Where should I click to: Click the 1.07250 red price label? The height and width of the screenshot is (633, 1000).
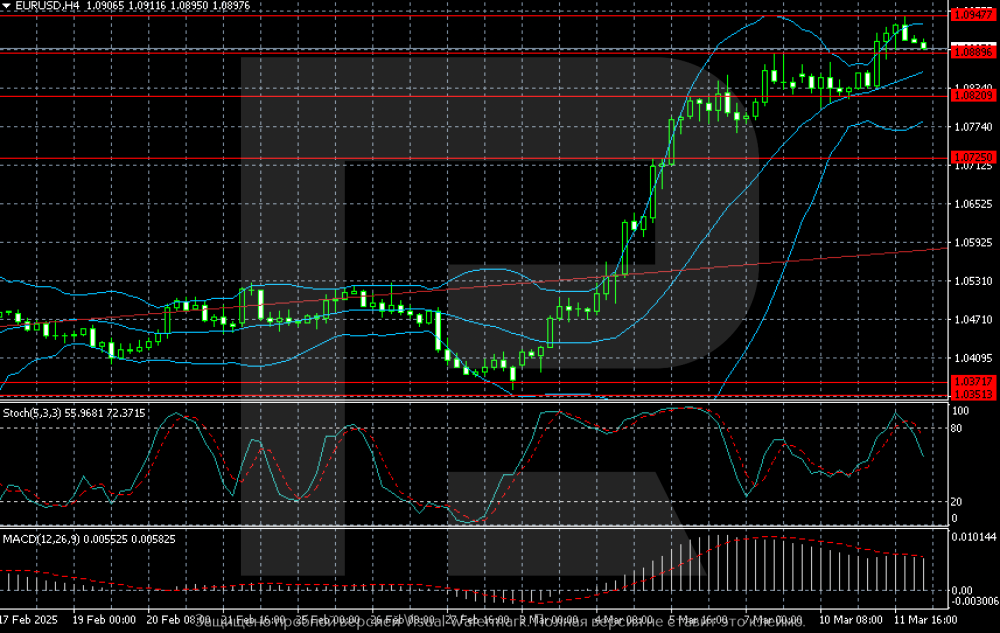972,158
